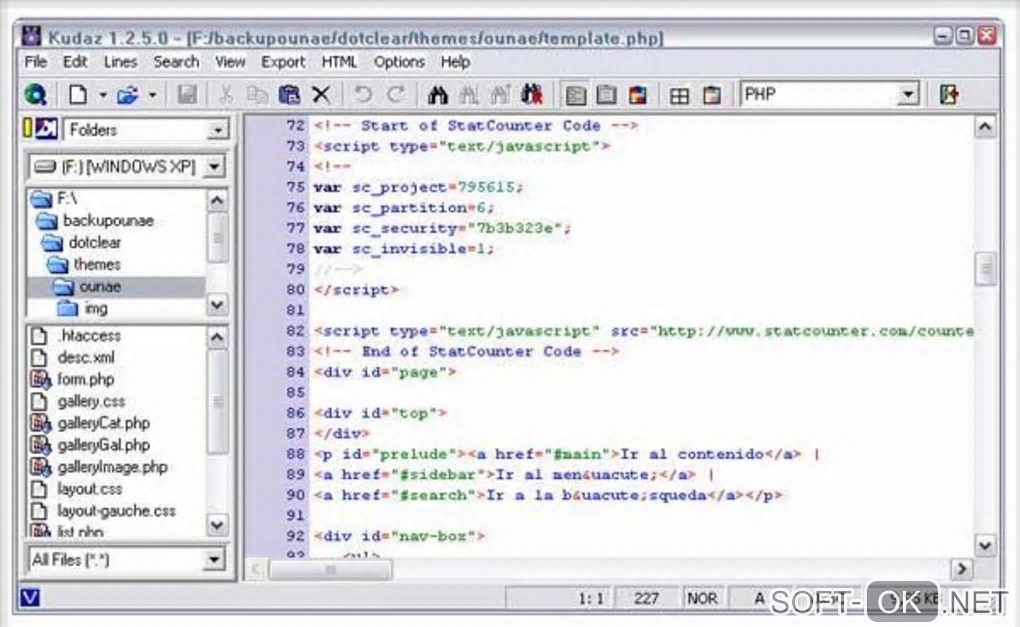Open the drive selector showing F: WINDOWS XP
Screen dimensions: 1020x627
pos(213,167)
